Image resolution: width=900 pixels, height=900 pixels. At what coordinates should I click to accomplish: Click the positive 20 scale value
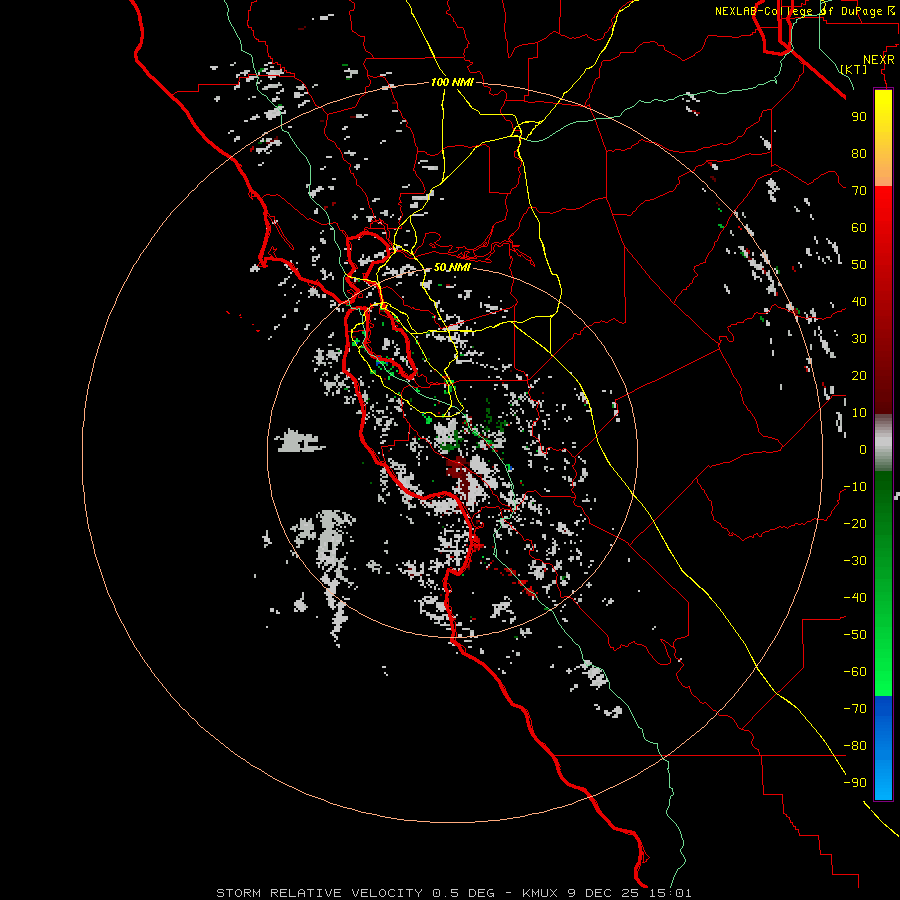pos(859,375)
